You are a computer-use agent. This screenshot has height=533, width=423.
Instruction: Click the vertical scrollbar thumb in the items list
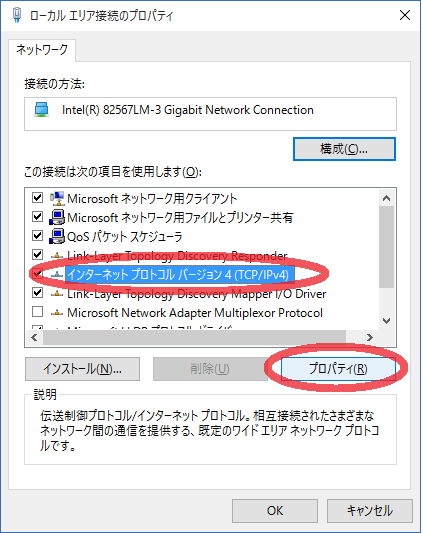[387, 247]
